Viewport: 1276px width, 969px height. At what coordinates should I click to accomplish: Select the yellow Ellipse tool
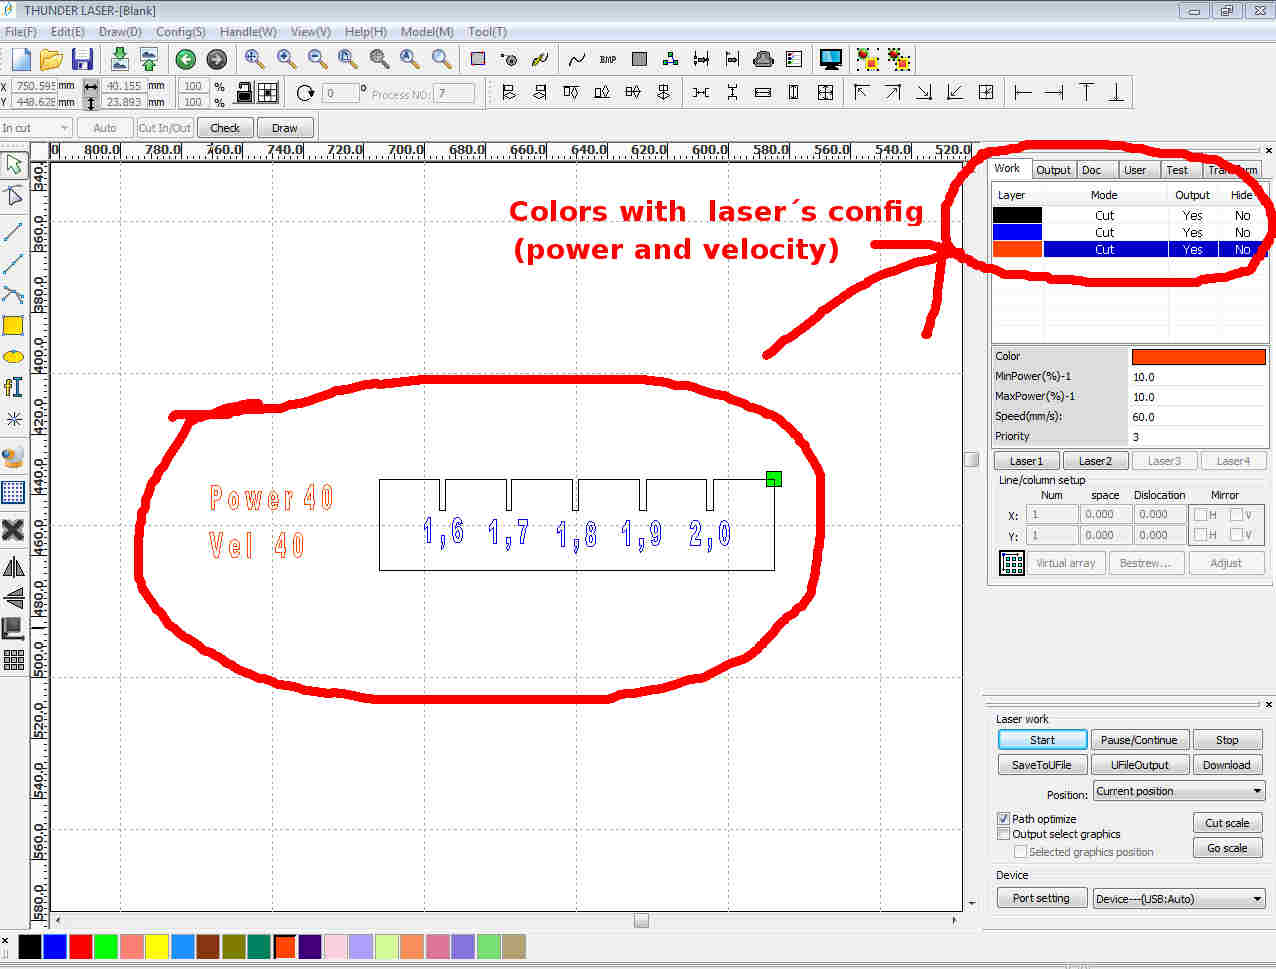click(x=13, y=356)
